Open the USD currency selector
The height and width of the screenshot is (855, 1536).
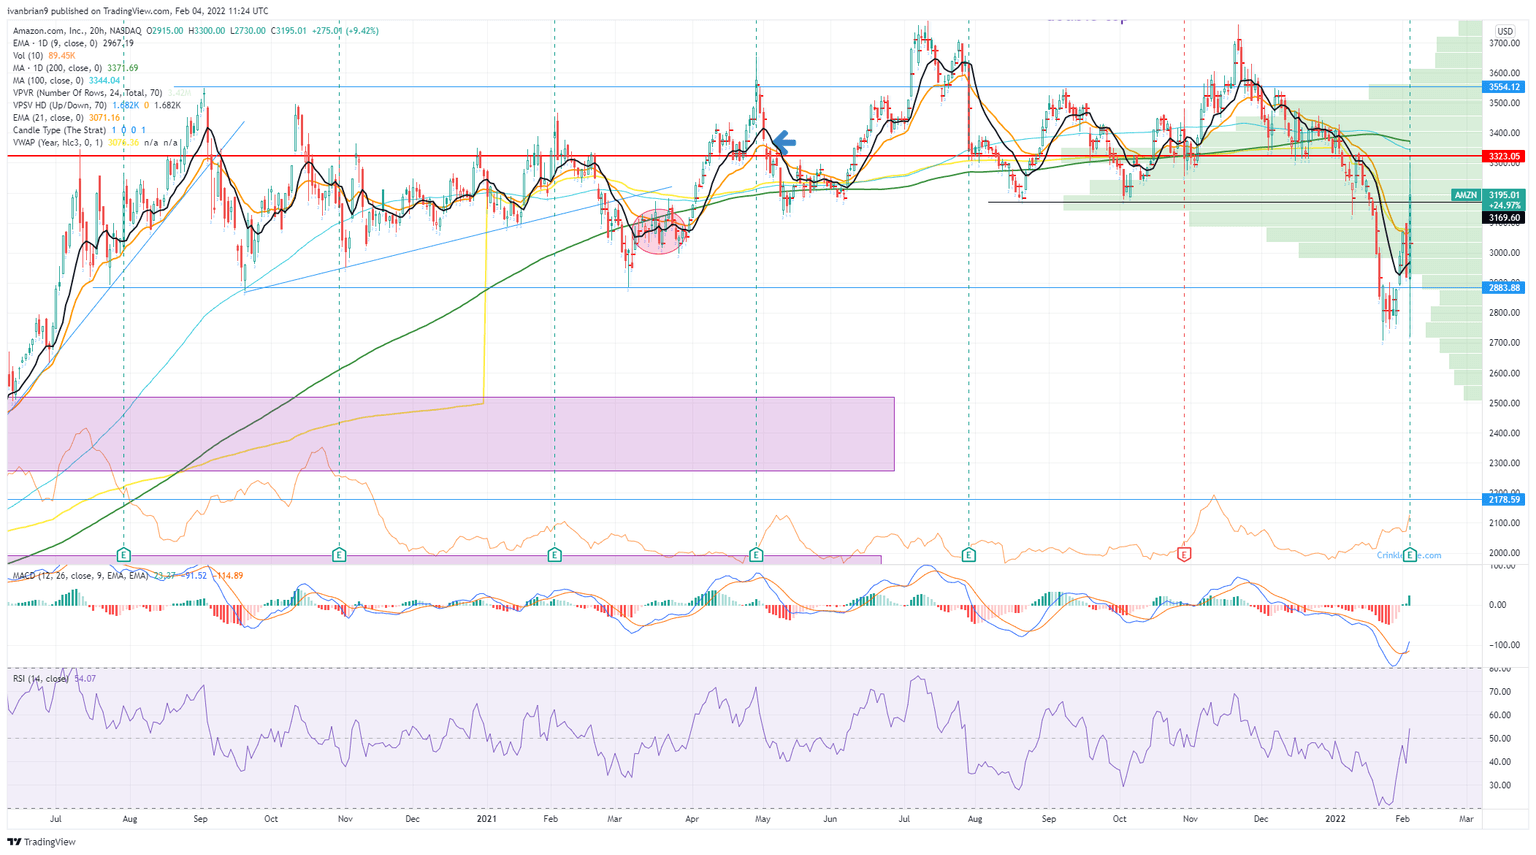[1503, 31]
